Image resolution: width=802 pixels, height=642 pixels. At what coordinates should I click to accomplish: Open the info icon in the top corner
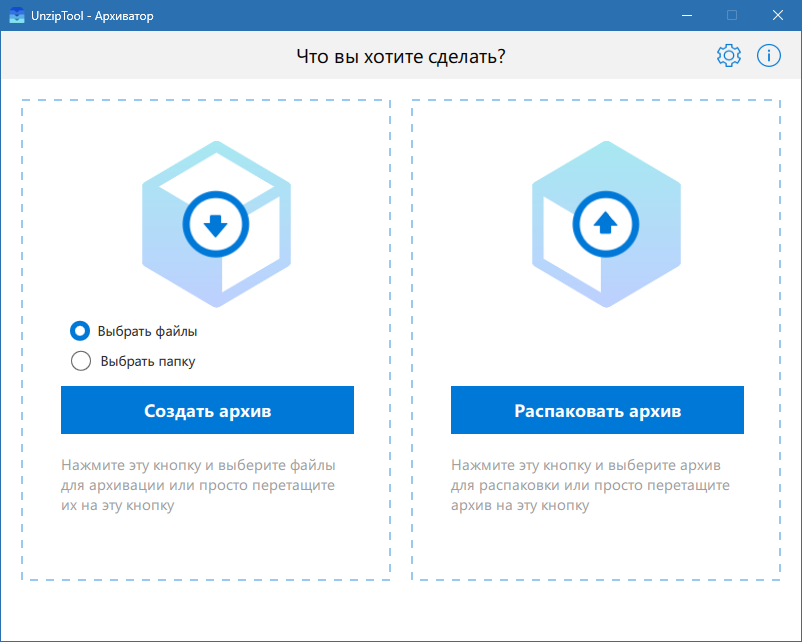[768, 55]
